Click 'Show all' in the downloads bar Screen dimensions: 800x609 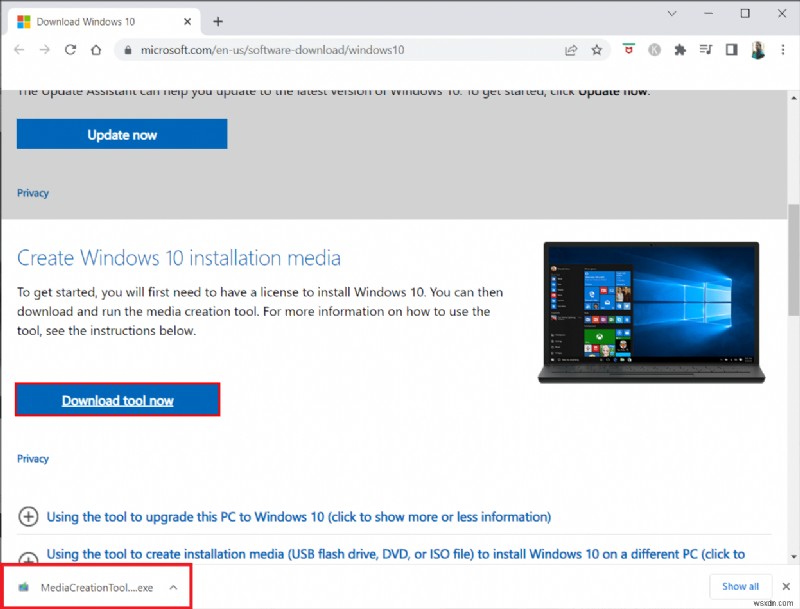coord(740,587)
